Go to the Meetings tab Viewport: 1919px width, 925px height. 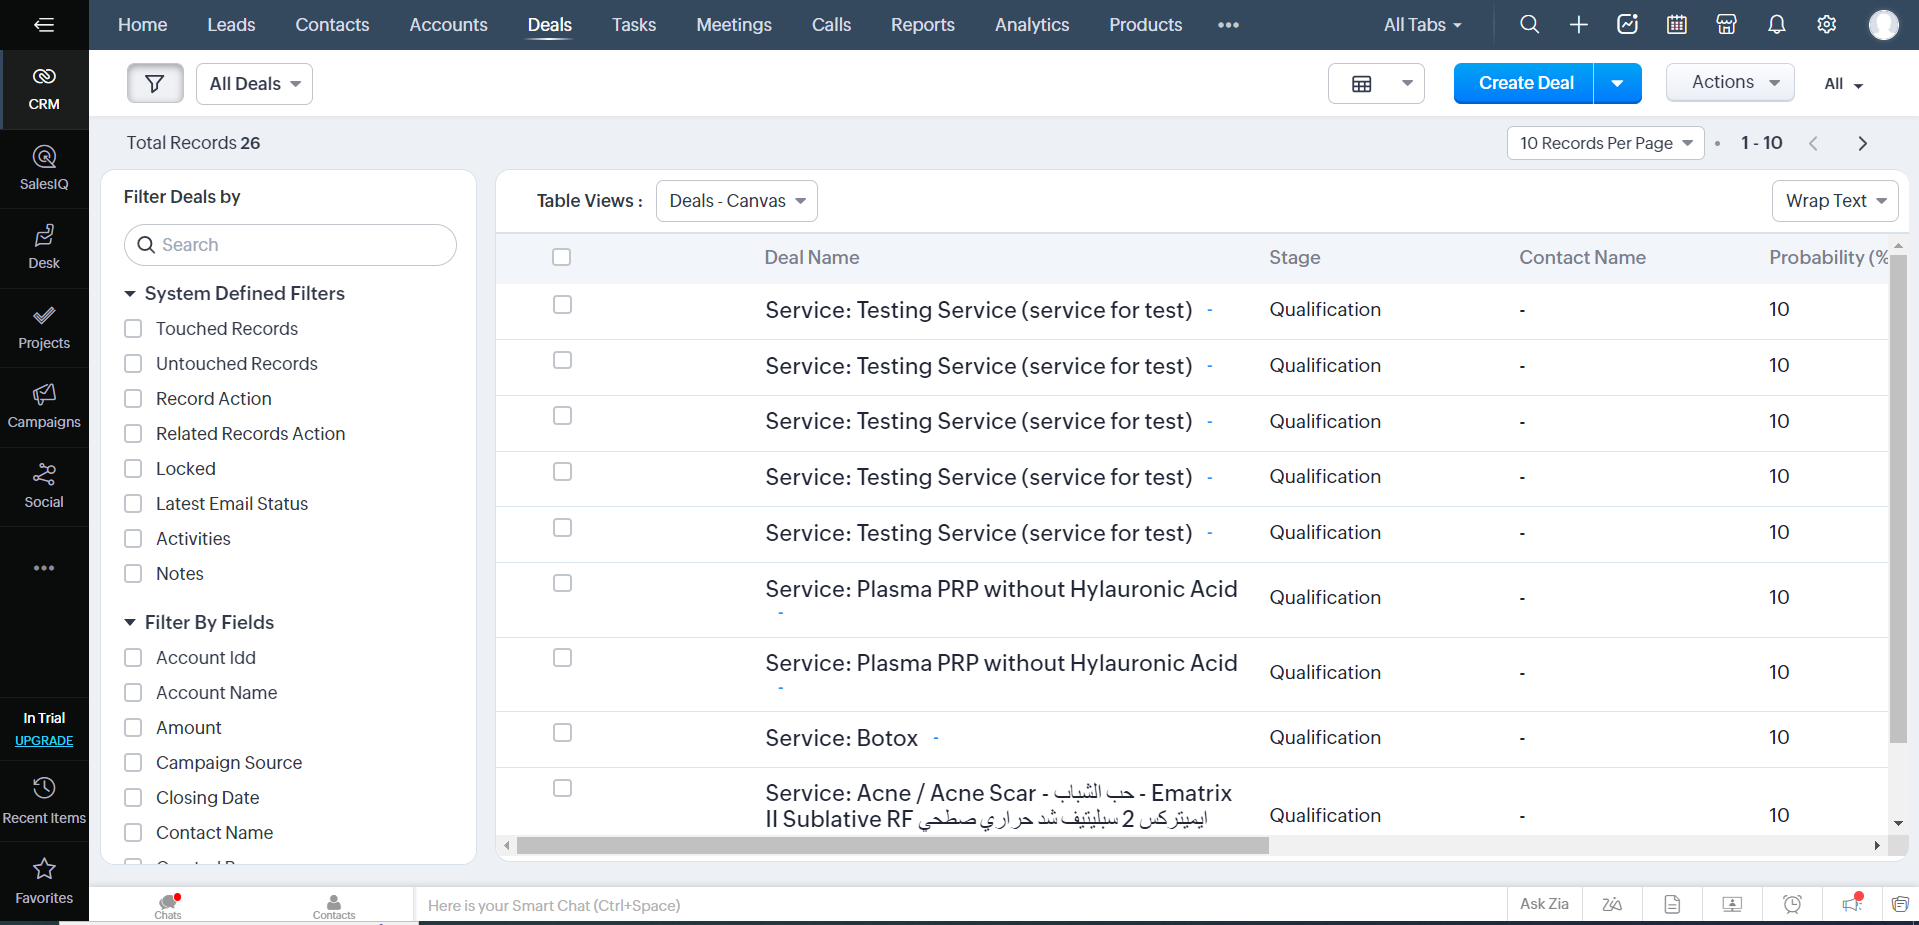click(734, 25)
